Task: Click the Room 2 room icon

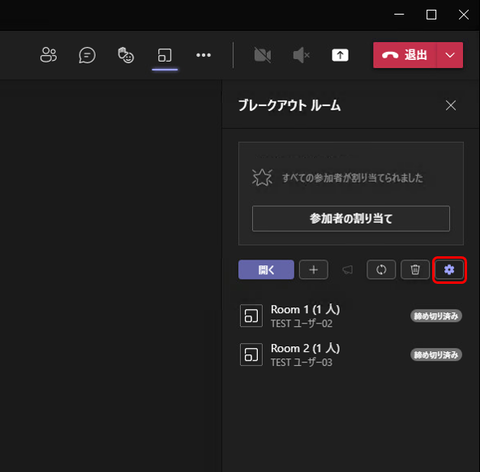Action: pos(251,355)
